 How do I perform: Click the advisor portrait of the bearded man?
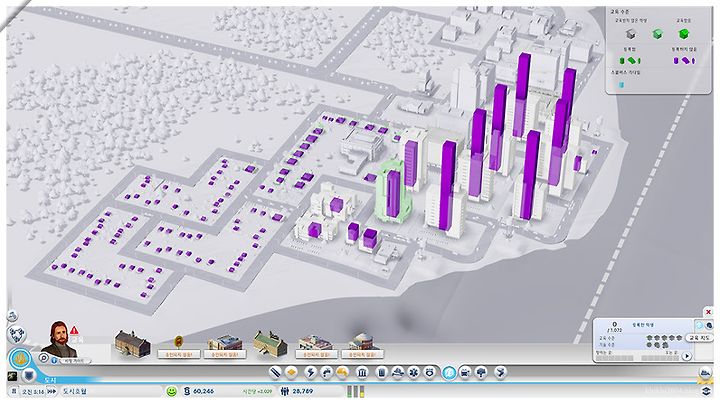(x=59, y=339)
